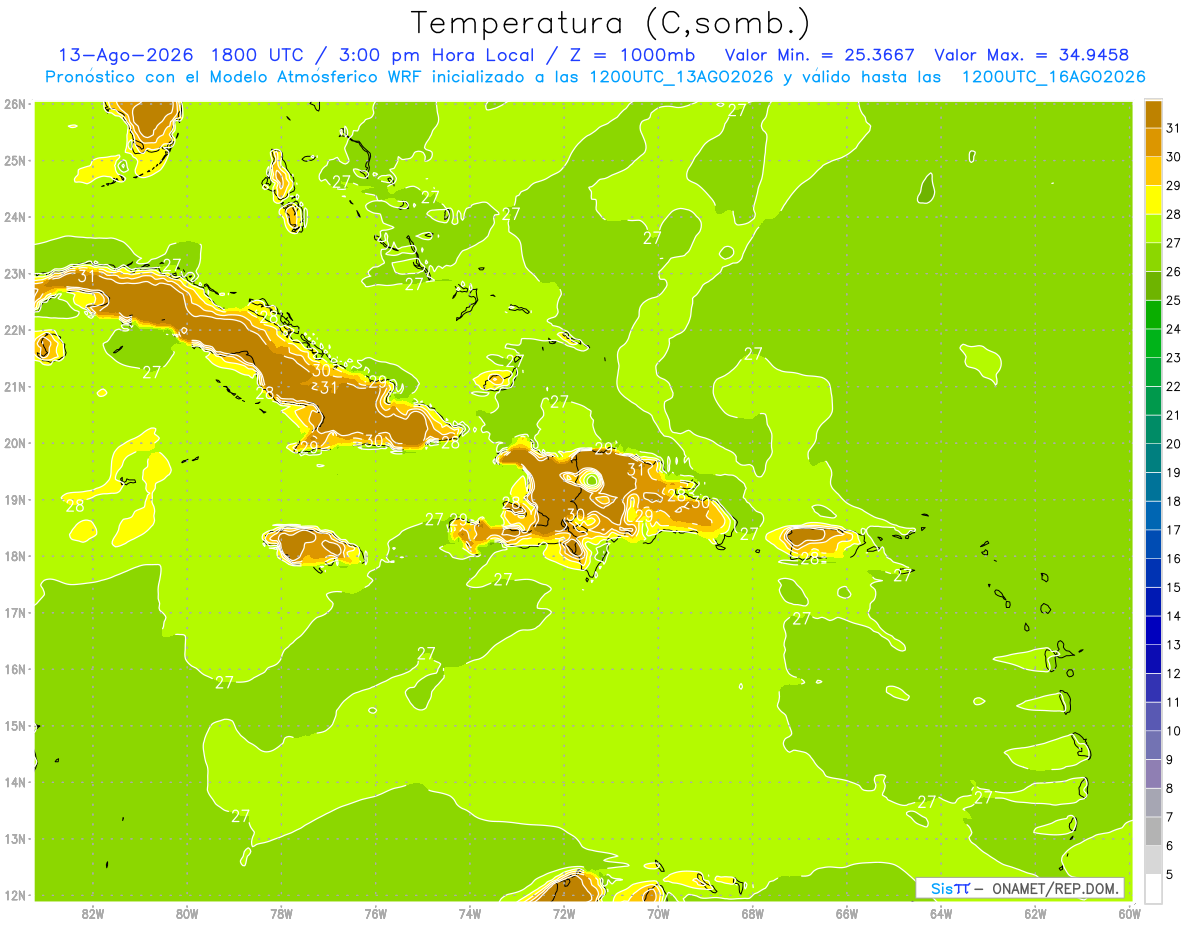Pick the yellow swatch between 28 and 29

point(1154,200)
